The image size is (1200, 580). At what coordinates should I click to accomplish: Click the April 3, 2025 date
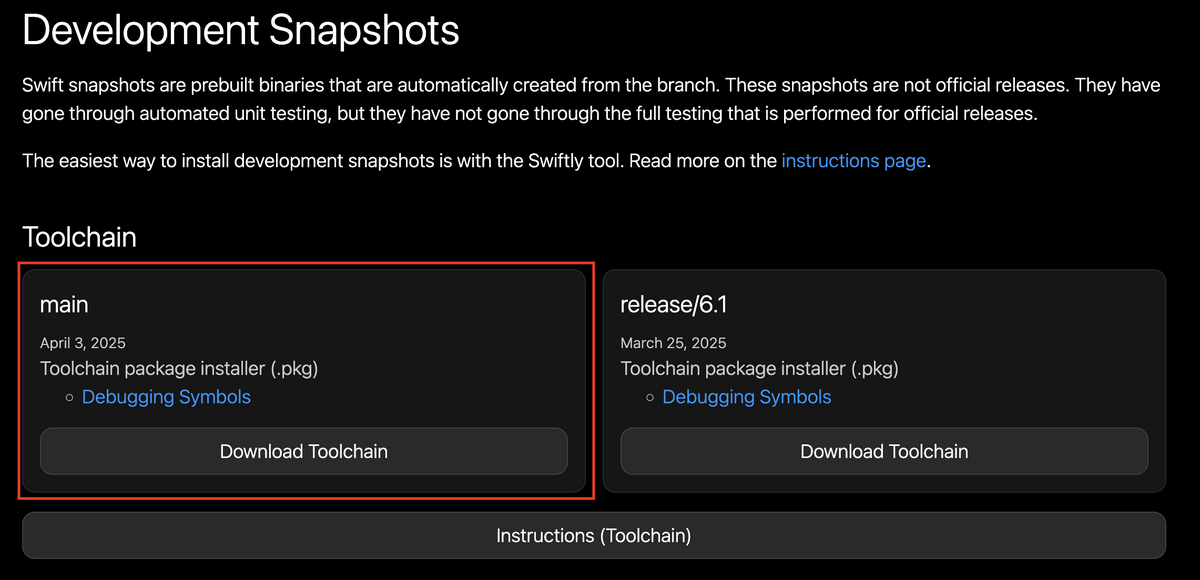pos(83,343)
